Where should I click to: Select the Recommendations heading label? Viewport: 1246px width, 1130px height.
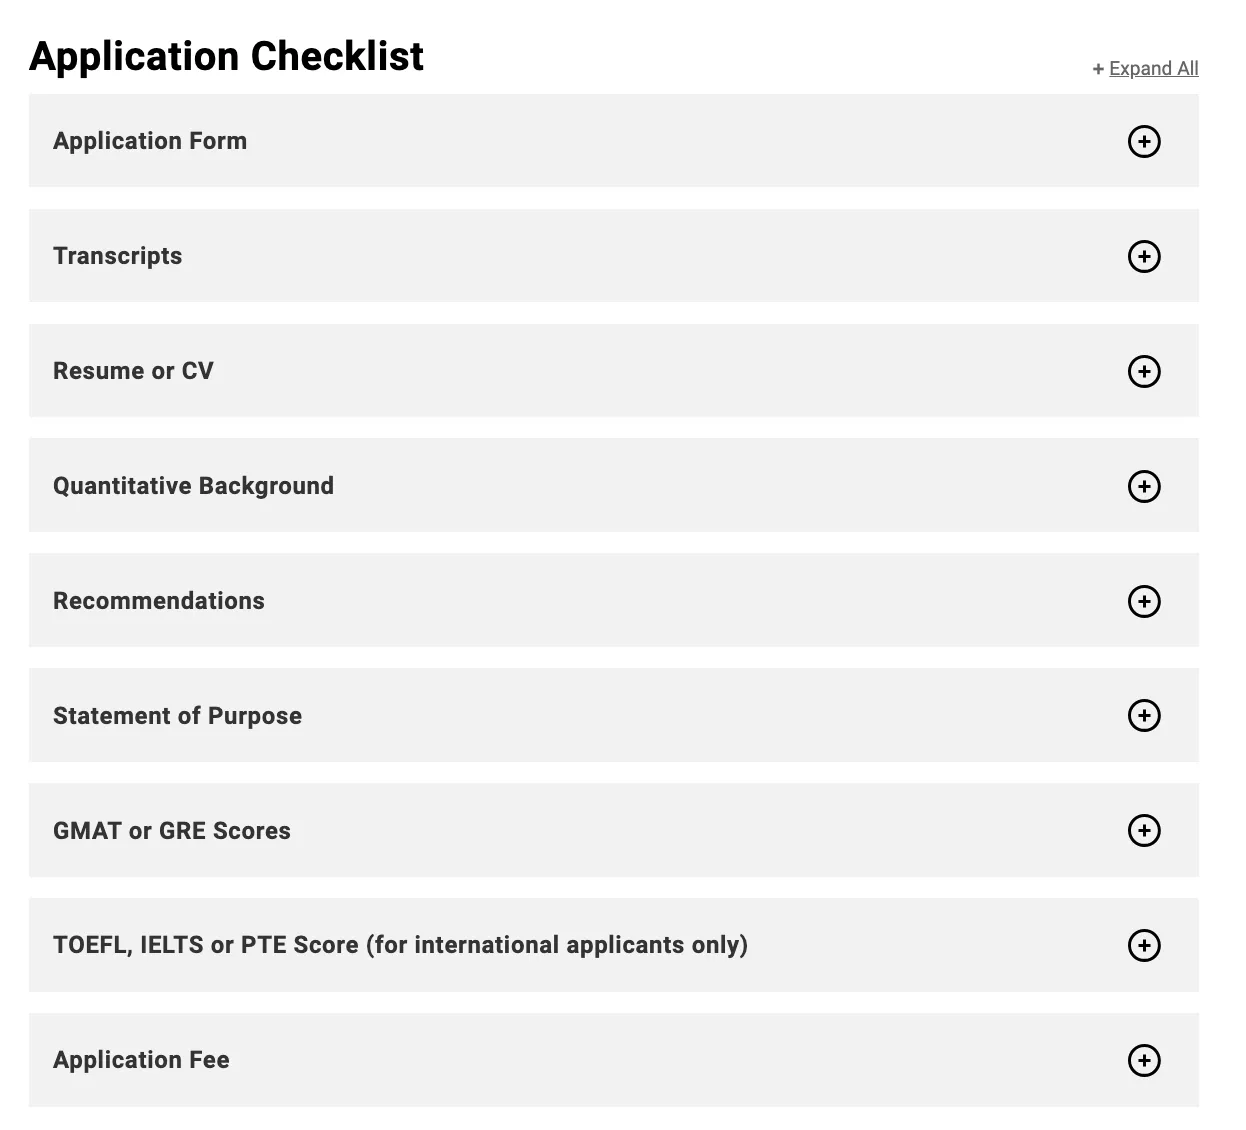tap(159, 601)
